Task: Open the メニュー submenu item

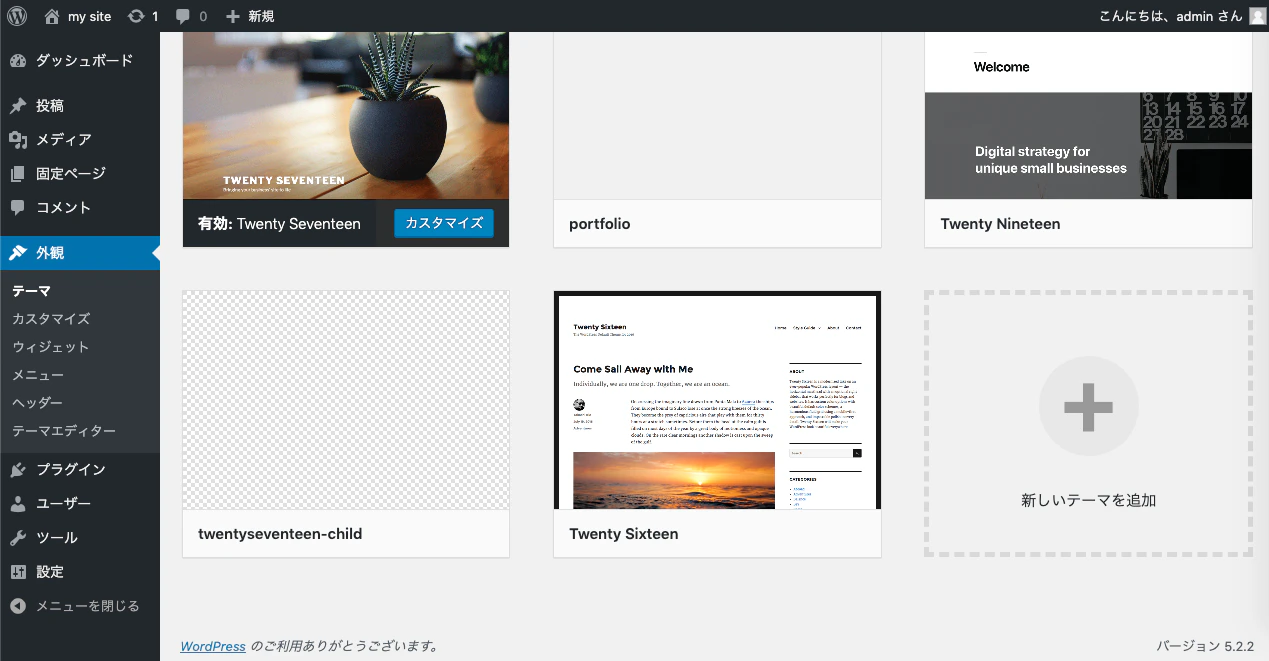Action: tap(38, 375)
